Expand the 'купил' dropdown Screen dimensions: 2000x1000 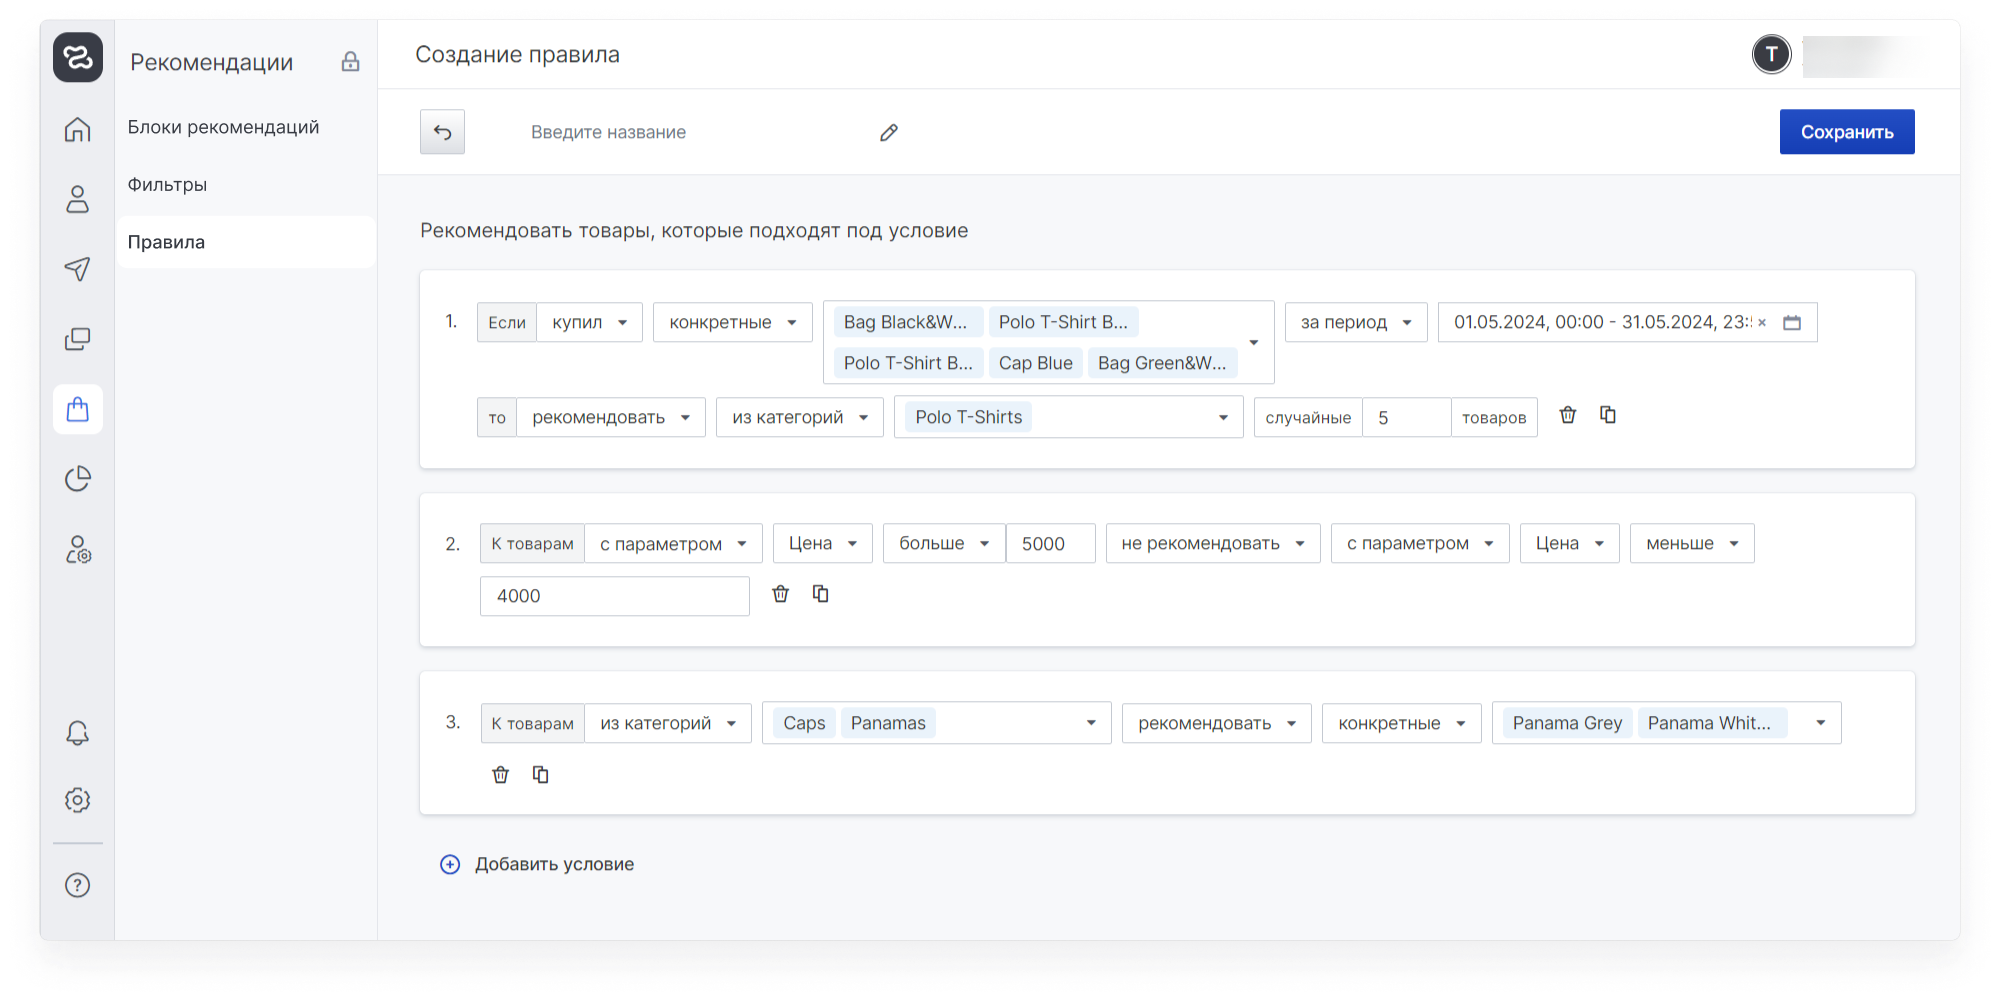click(589, 322)
